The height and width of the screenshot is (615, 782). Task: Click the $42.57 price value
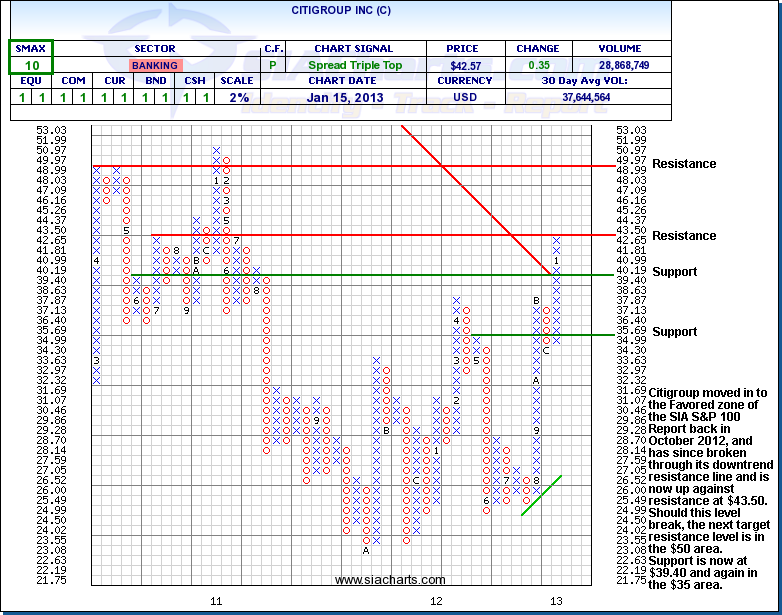tap(464, 65)
